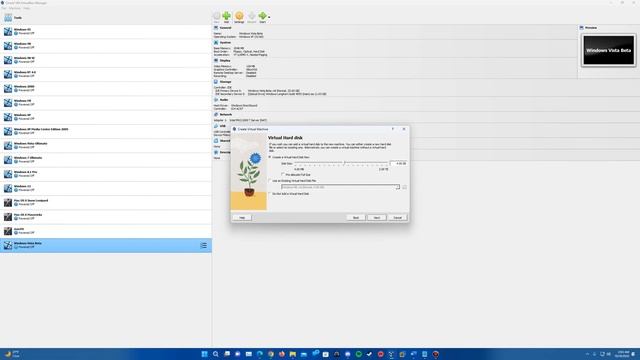Image resolution: width=640 pixels, height=360 pixels.
Task: Click the System section icon in details
Action: click(216, 42)
